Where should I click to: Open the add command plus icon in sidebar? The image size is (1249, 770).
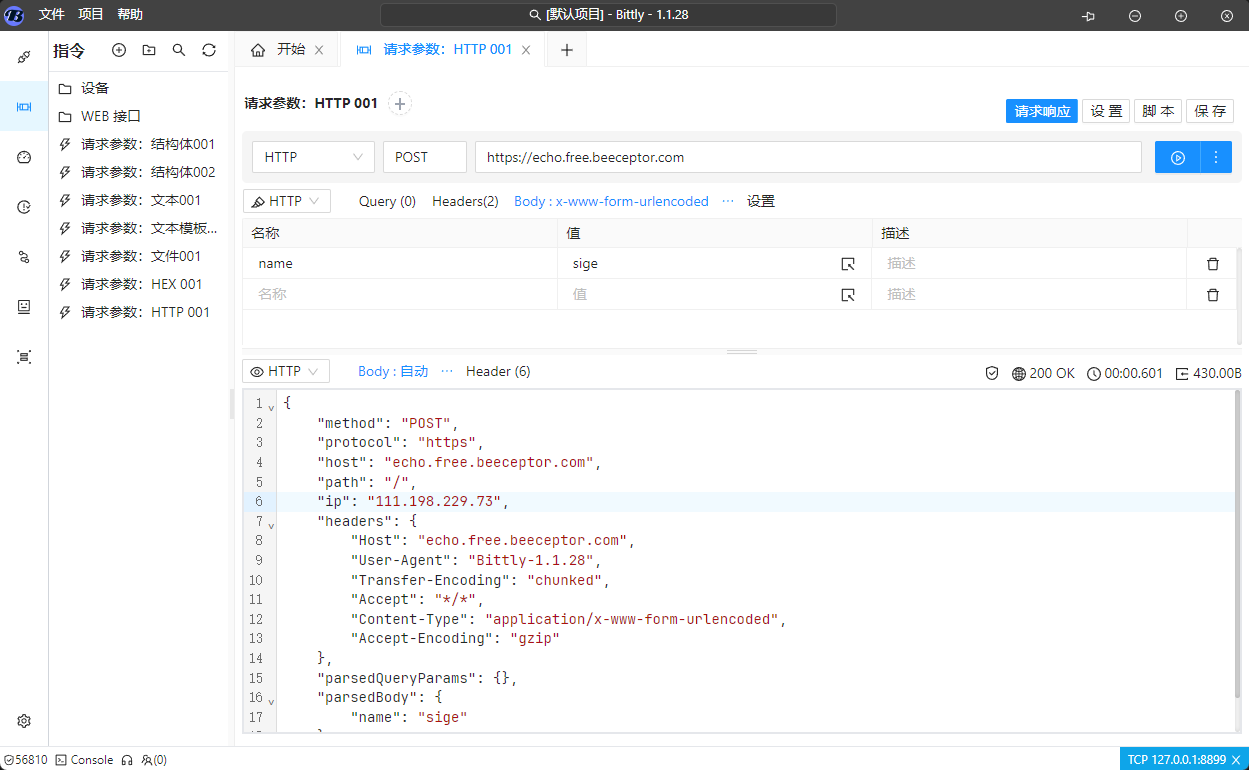119,50
